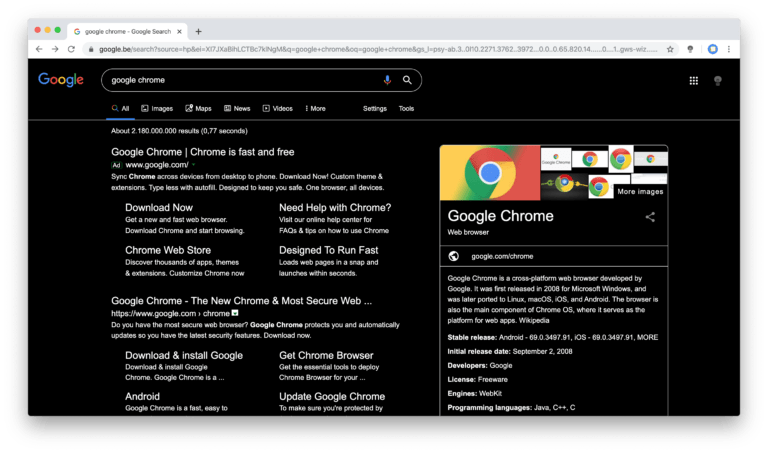Click the address bar URL

pyautogui.click(x=377, y=49)
